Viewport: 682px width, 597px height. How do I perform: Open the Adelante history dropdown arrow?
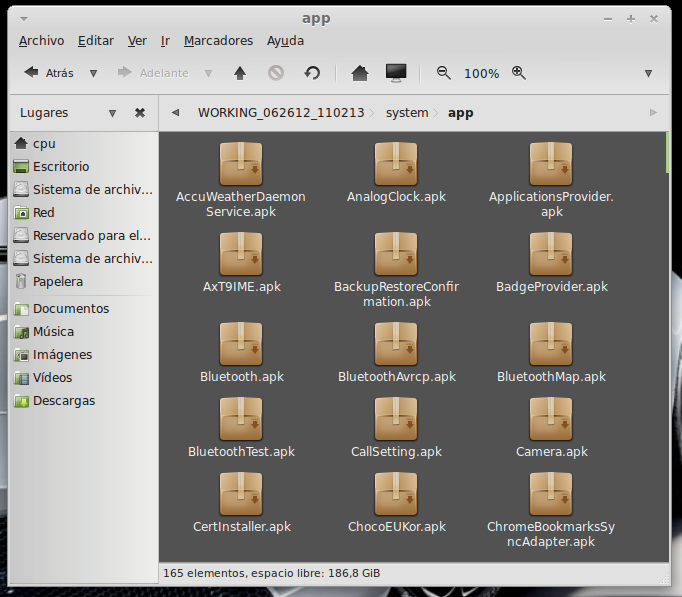click(208, 73)
